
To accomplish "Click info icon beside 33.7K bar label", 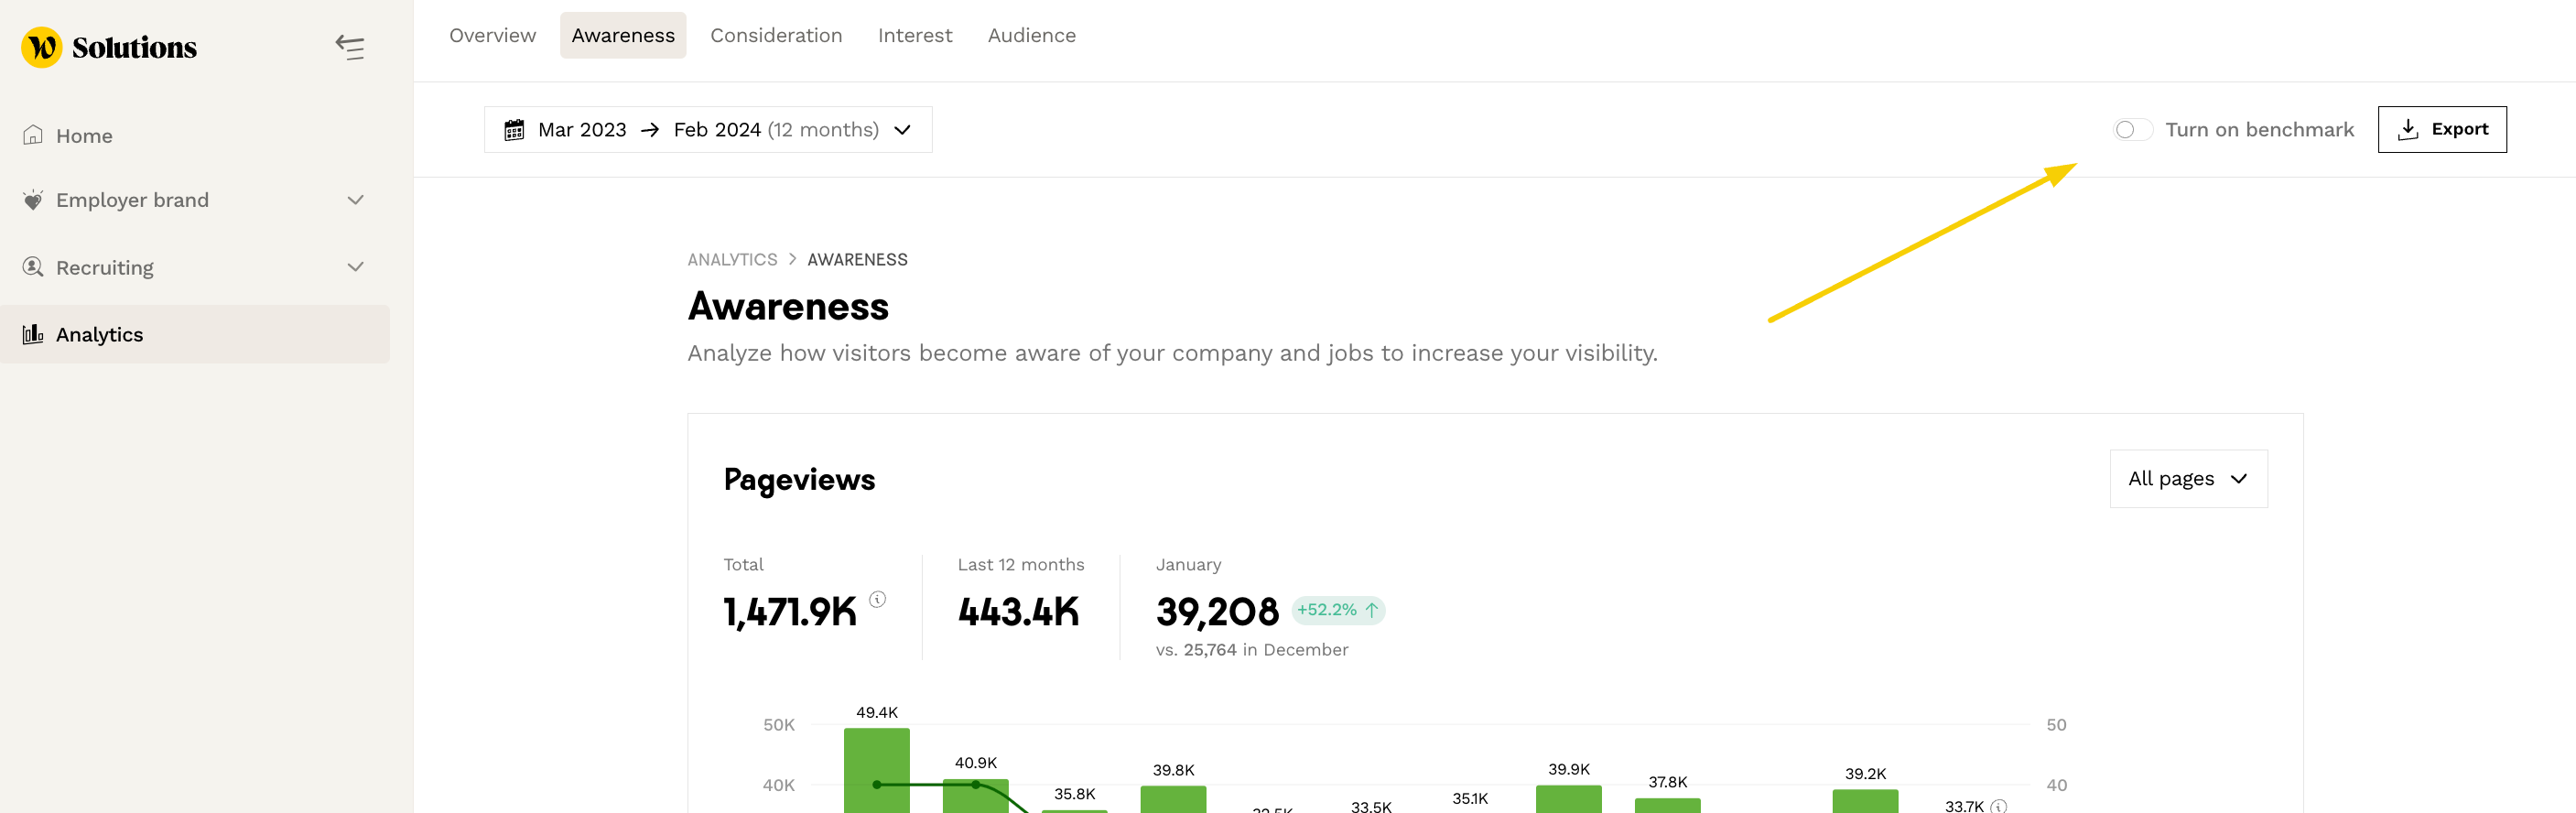I will [1998, 806].
